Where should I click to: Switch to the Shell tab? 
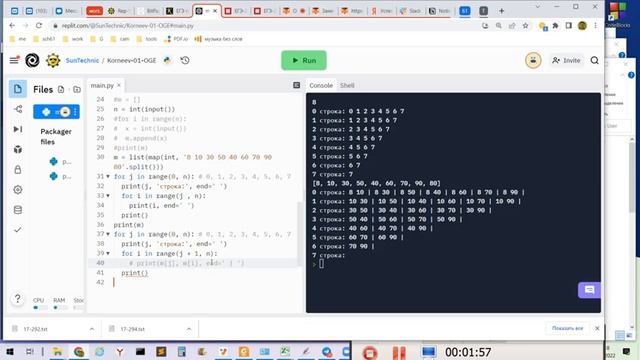click(x=347, y=85)
